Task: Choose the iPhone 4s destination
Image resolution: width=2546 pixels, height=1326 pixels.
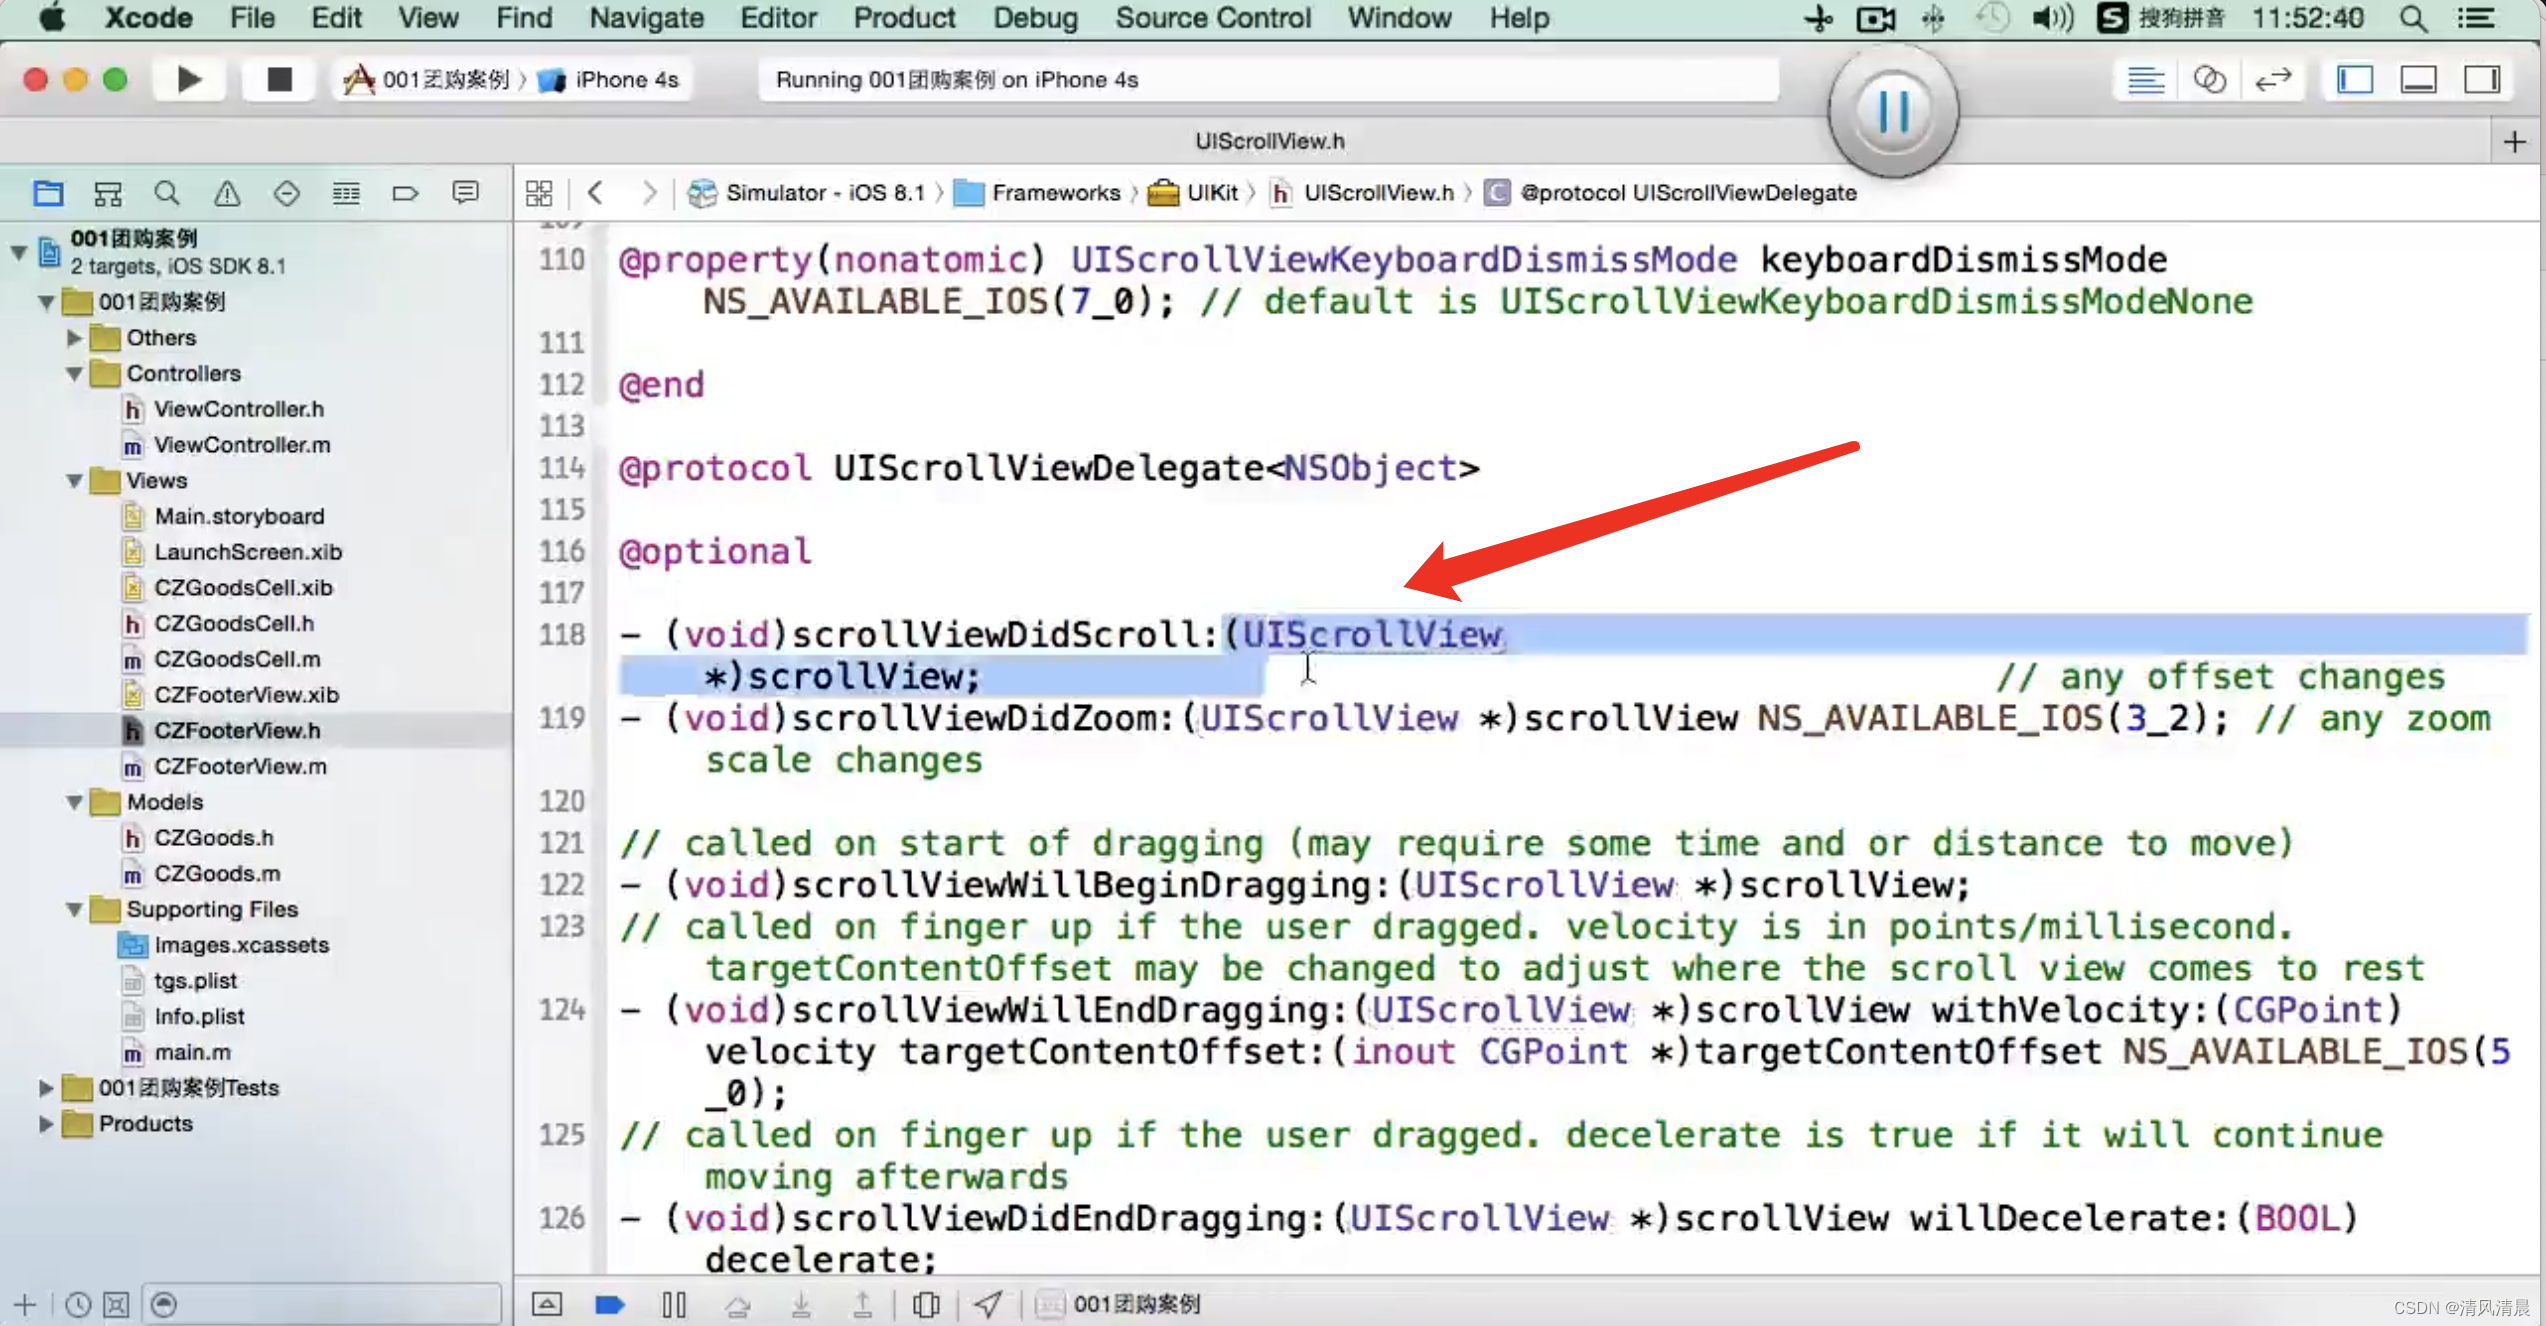Action: pyautogui.click(x=609, y=79)
